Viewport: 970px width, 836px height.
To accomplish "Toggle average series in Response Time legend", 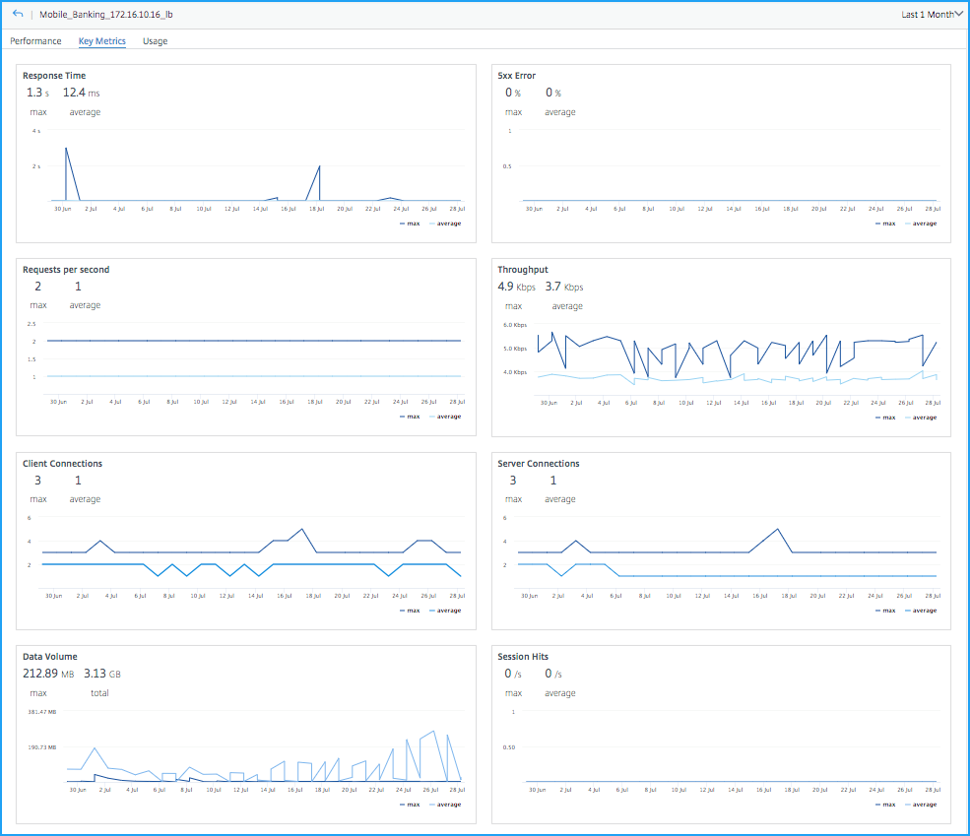I will coord(445,223).
